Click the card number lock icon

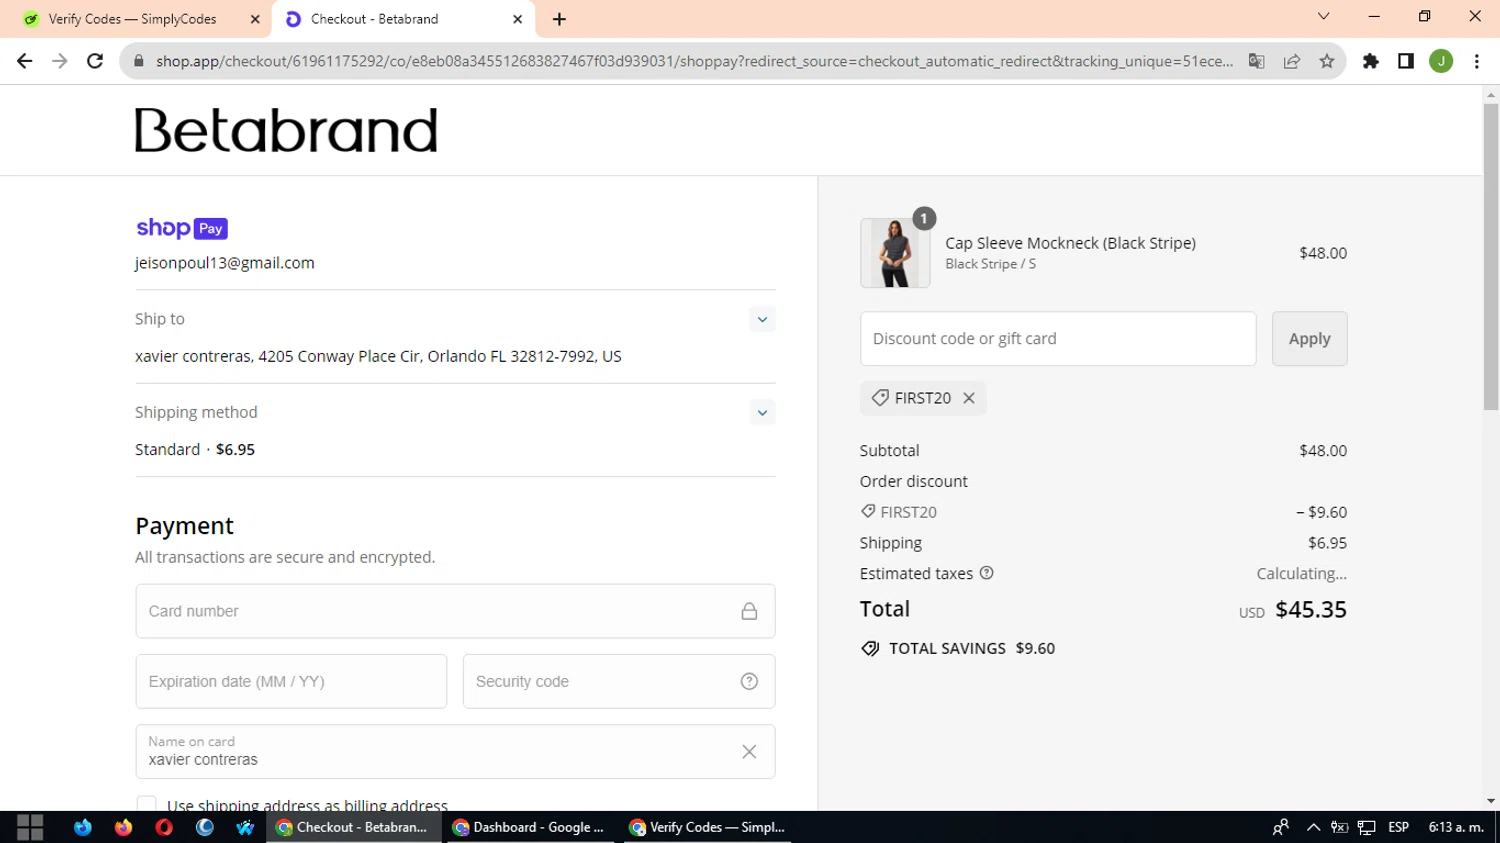749,611
